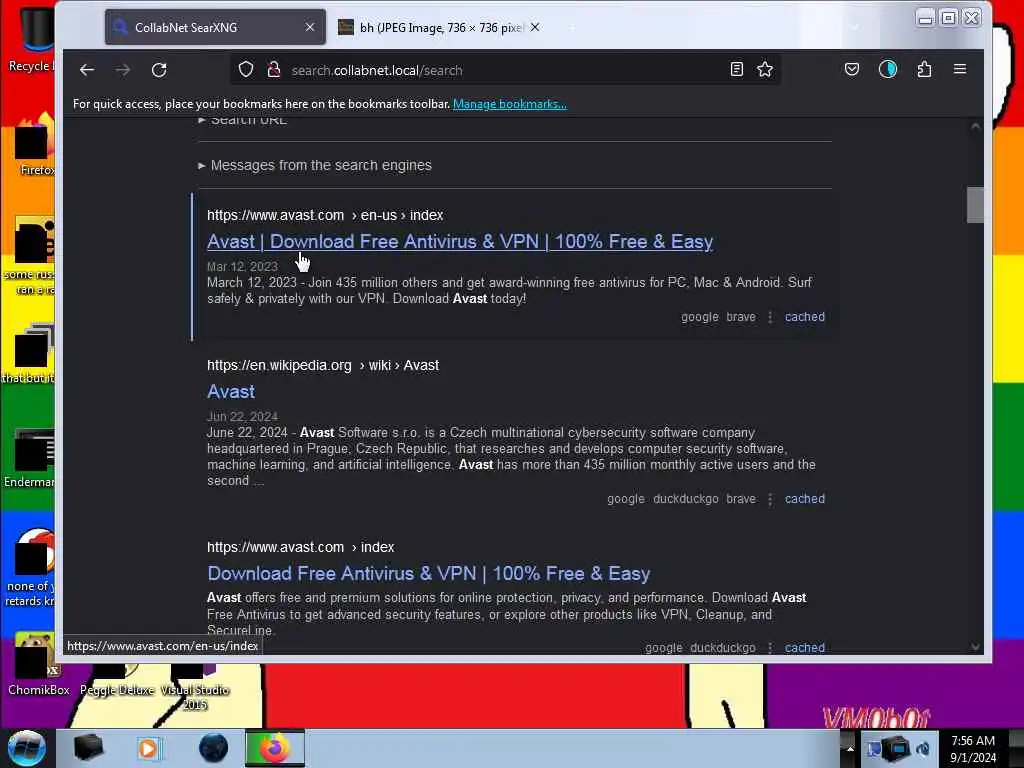
Task: Select the Peggle Deluxe desktop icon
Action: (x=117, y=679)
